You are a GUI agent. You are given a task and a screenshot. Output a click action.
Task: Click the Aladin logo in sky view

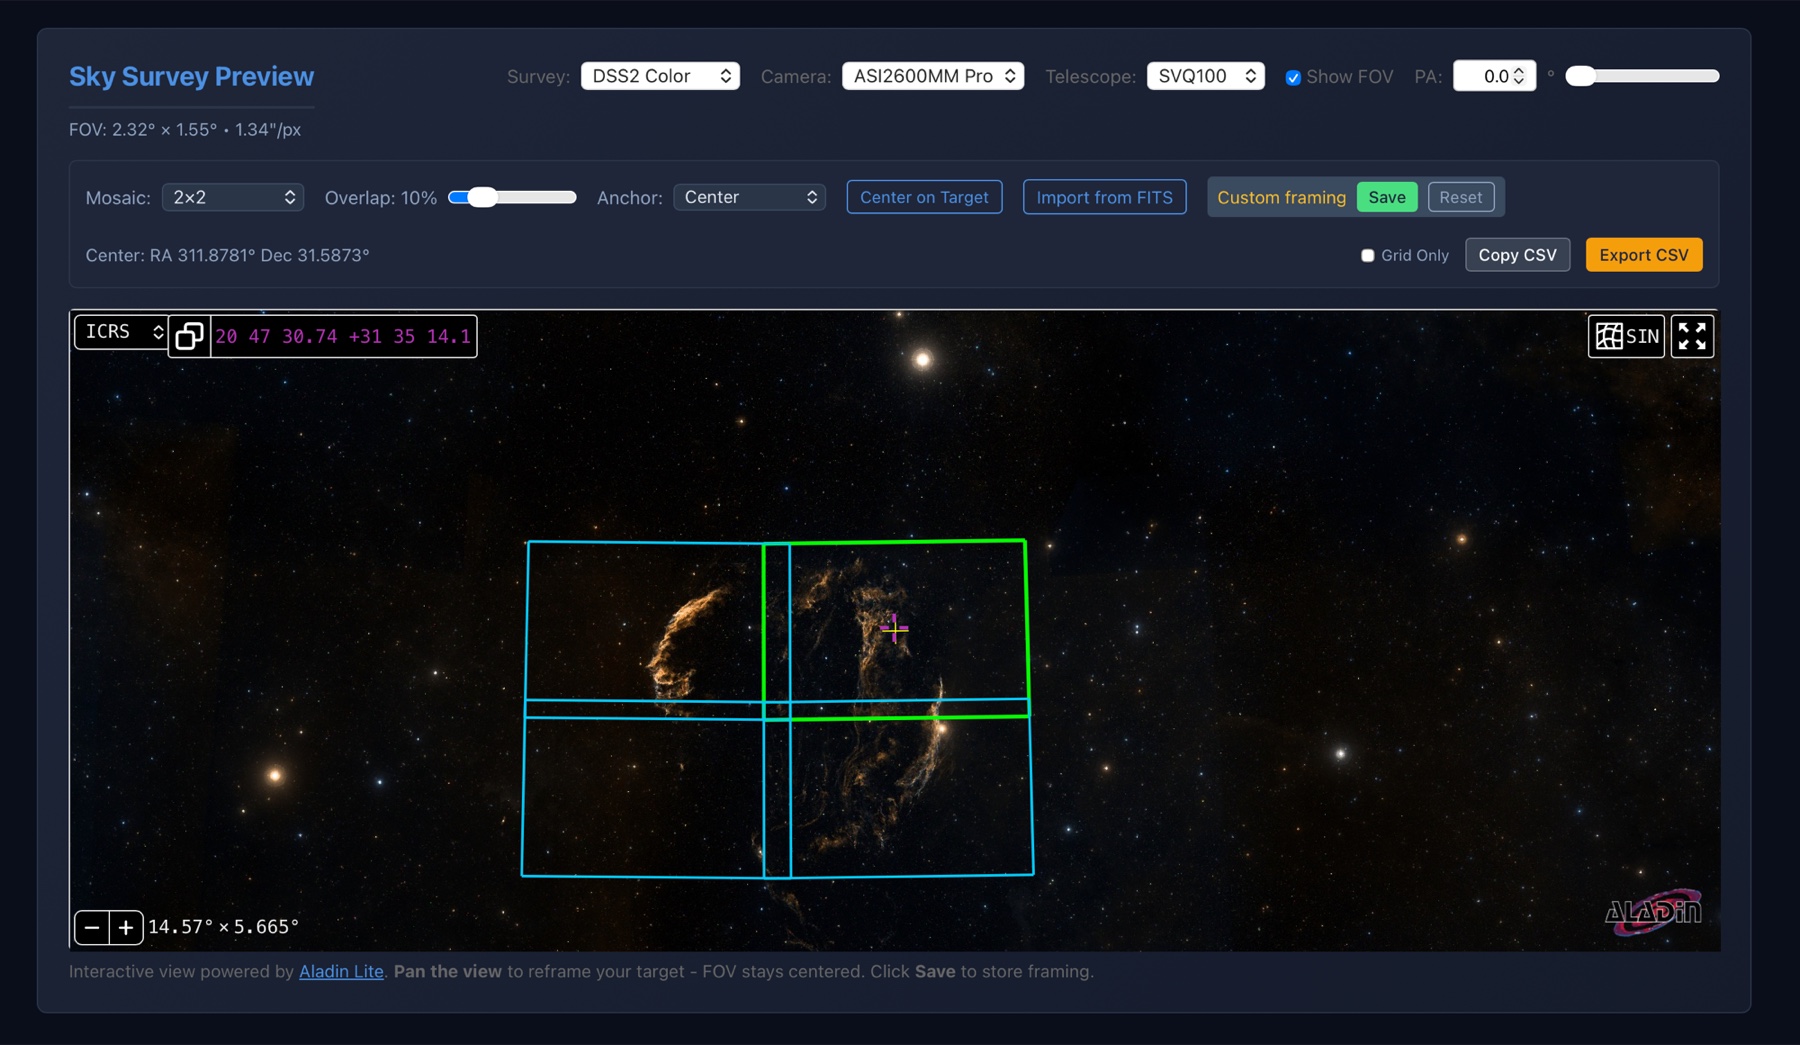point(1653,911)
